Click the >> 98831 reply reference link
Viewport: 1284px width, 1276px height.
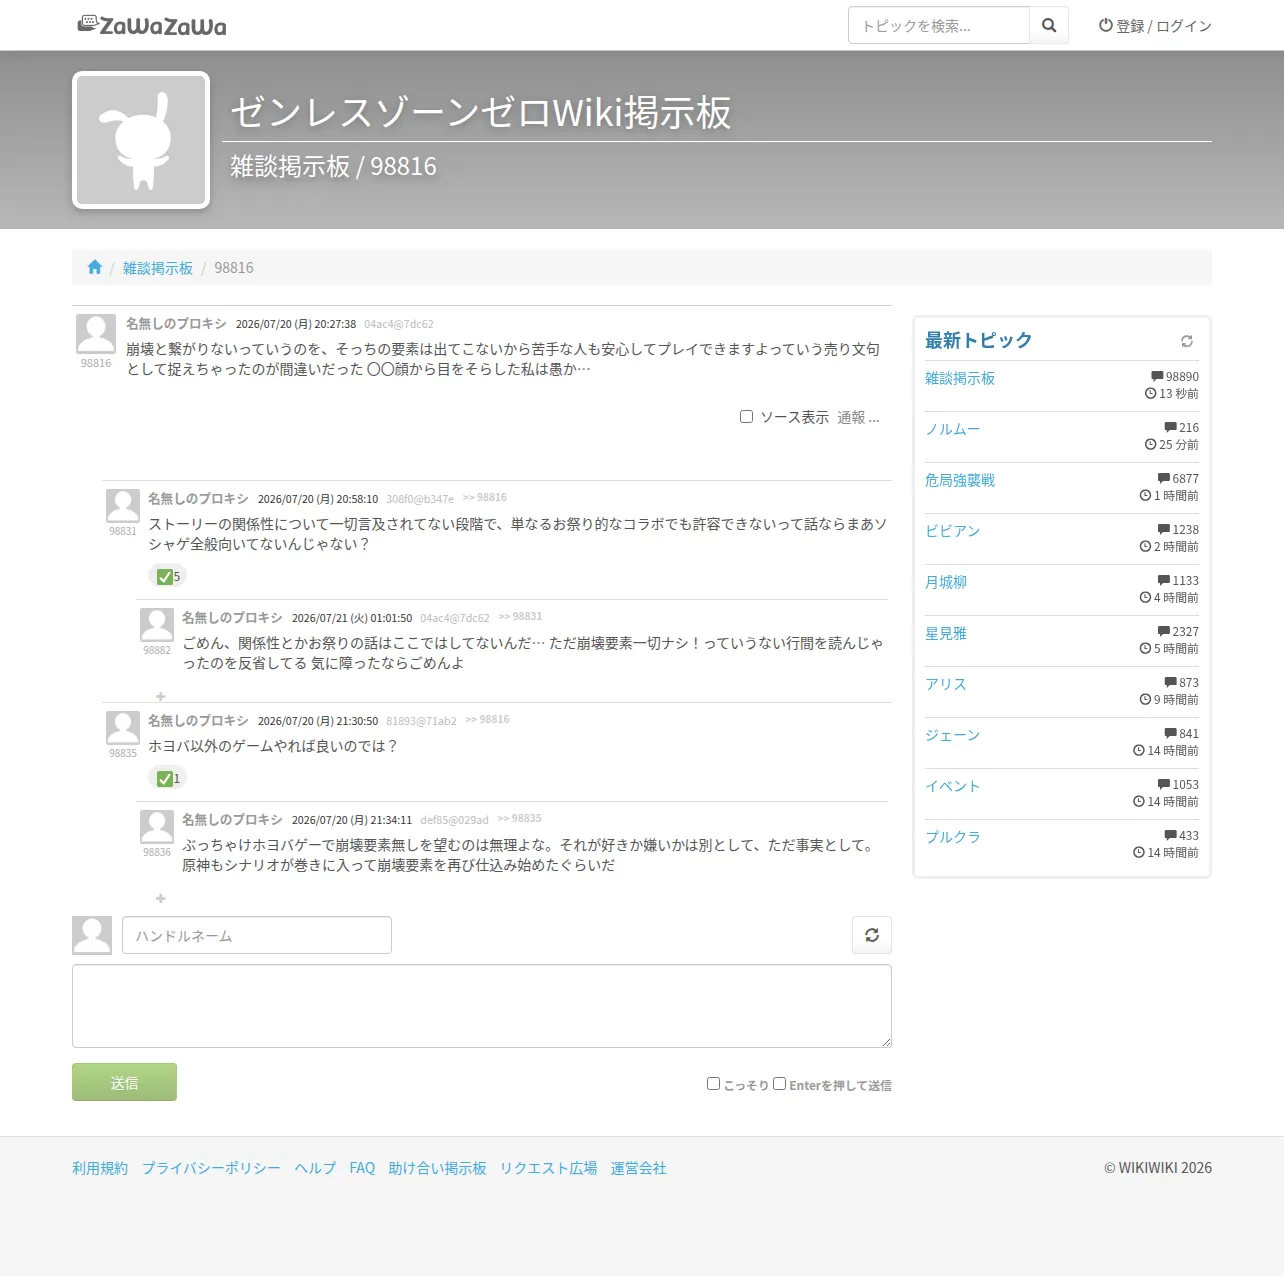coord(521,616)
